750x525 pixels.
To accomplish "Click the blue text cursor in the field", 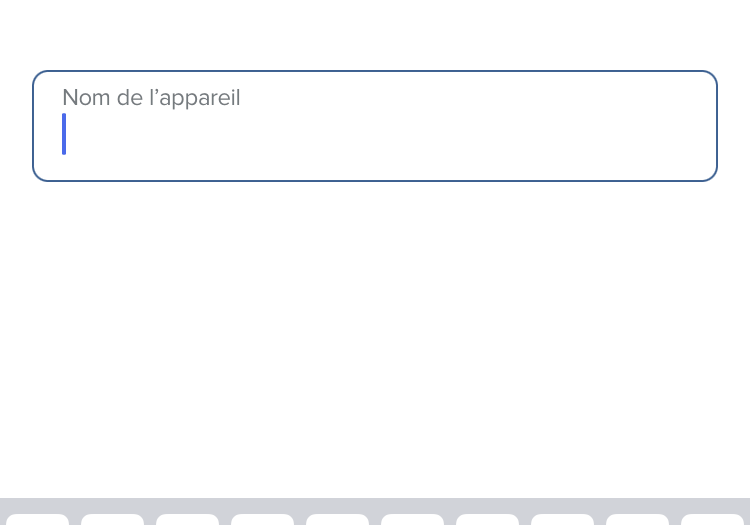I will (64, 134).
